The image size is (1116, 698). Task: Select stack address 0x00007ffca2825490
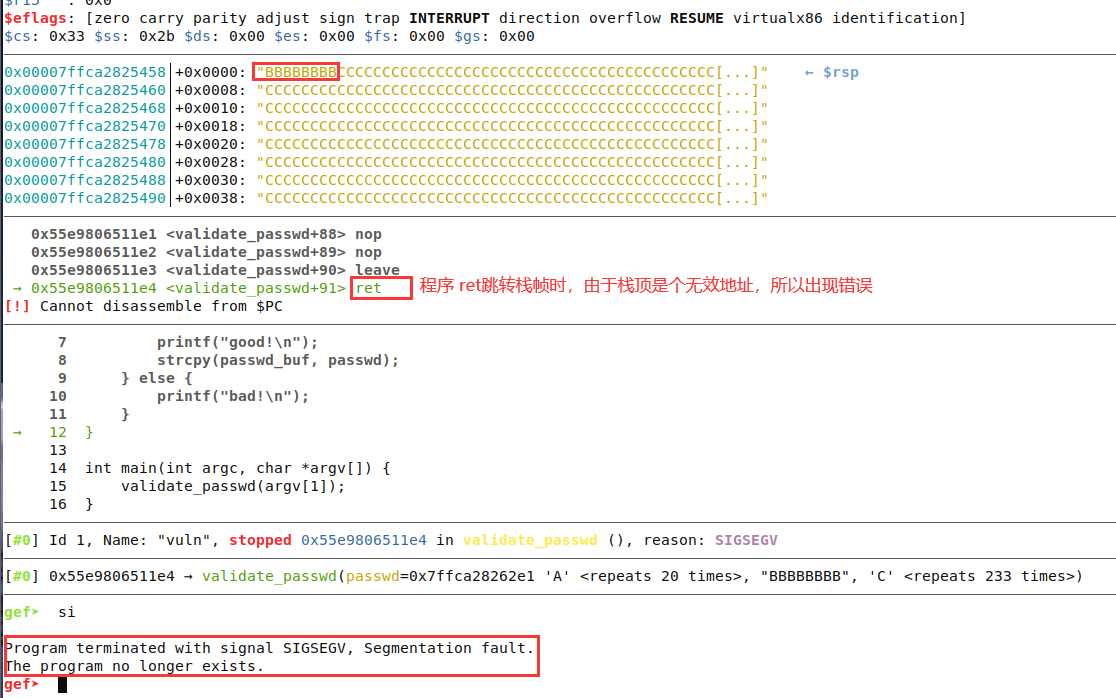click(x=85, y=199)
